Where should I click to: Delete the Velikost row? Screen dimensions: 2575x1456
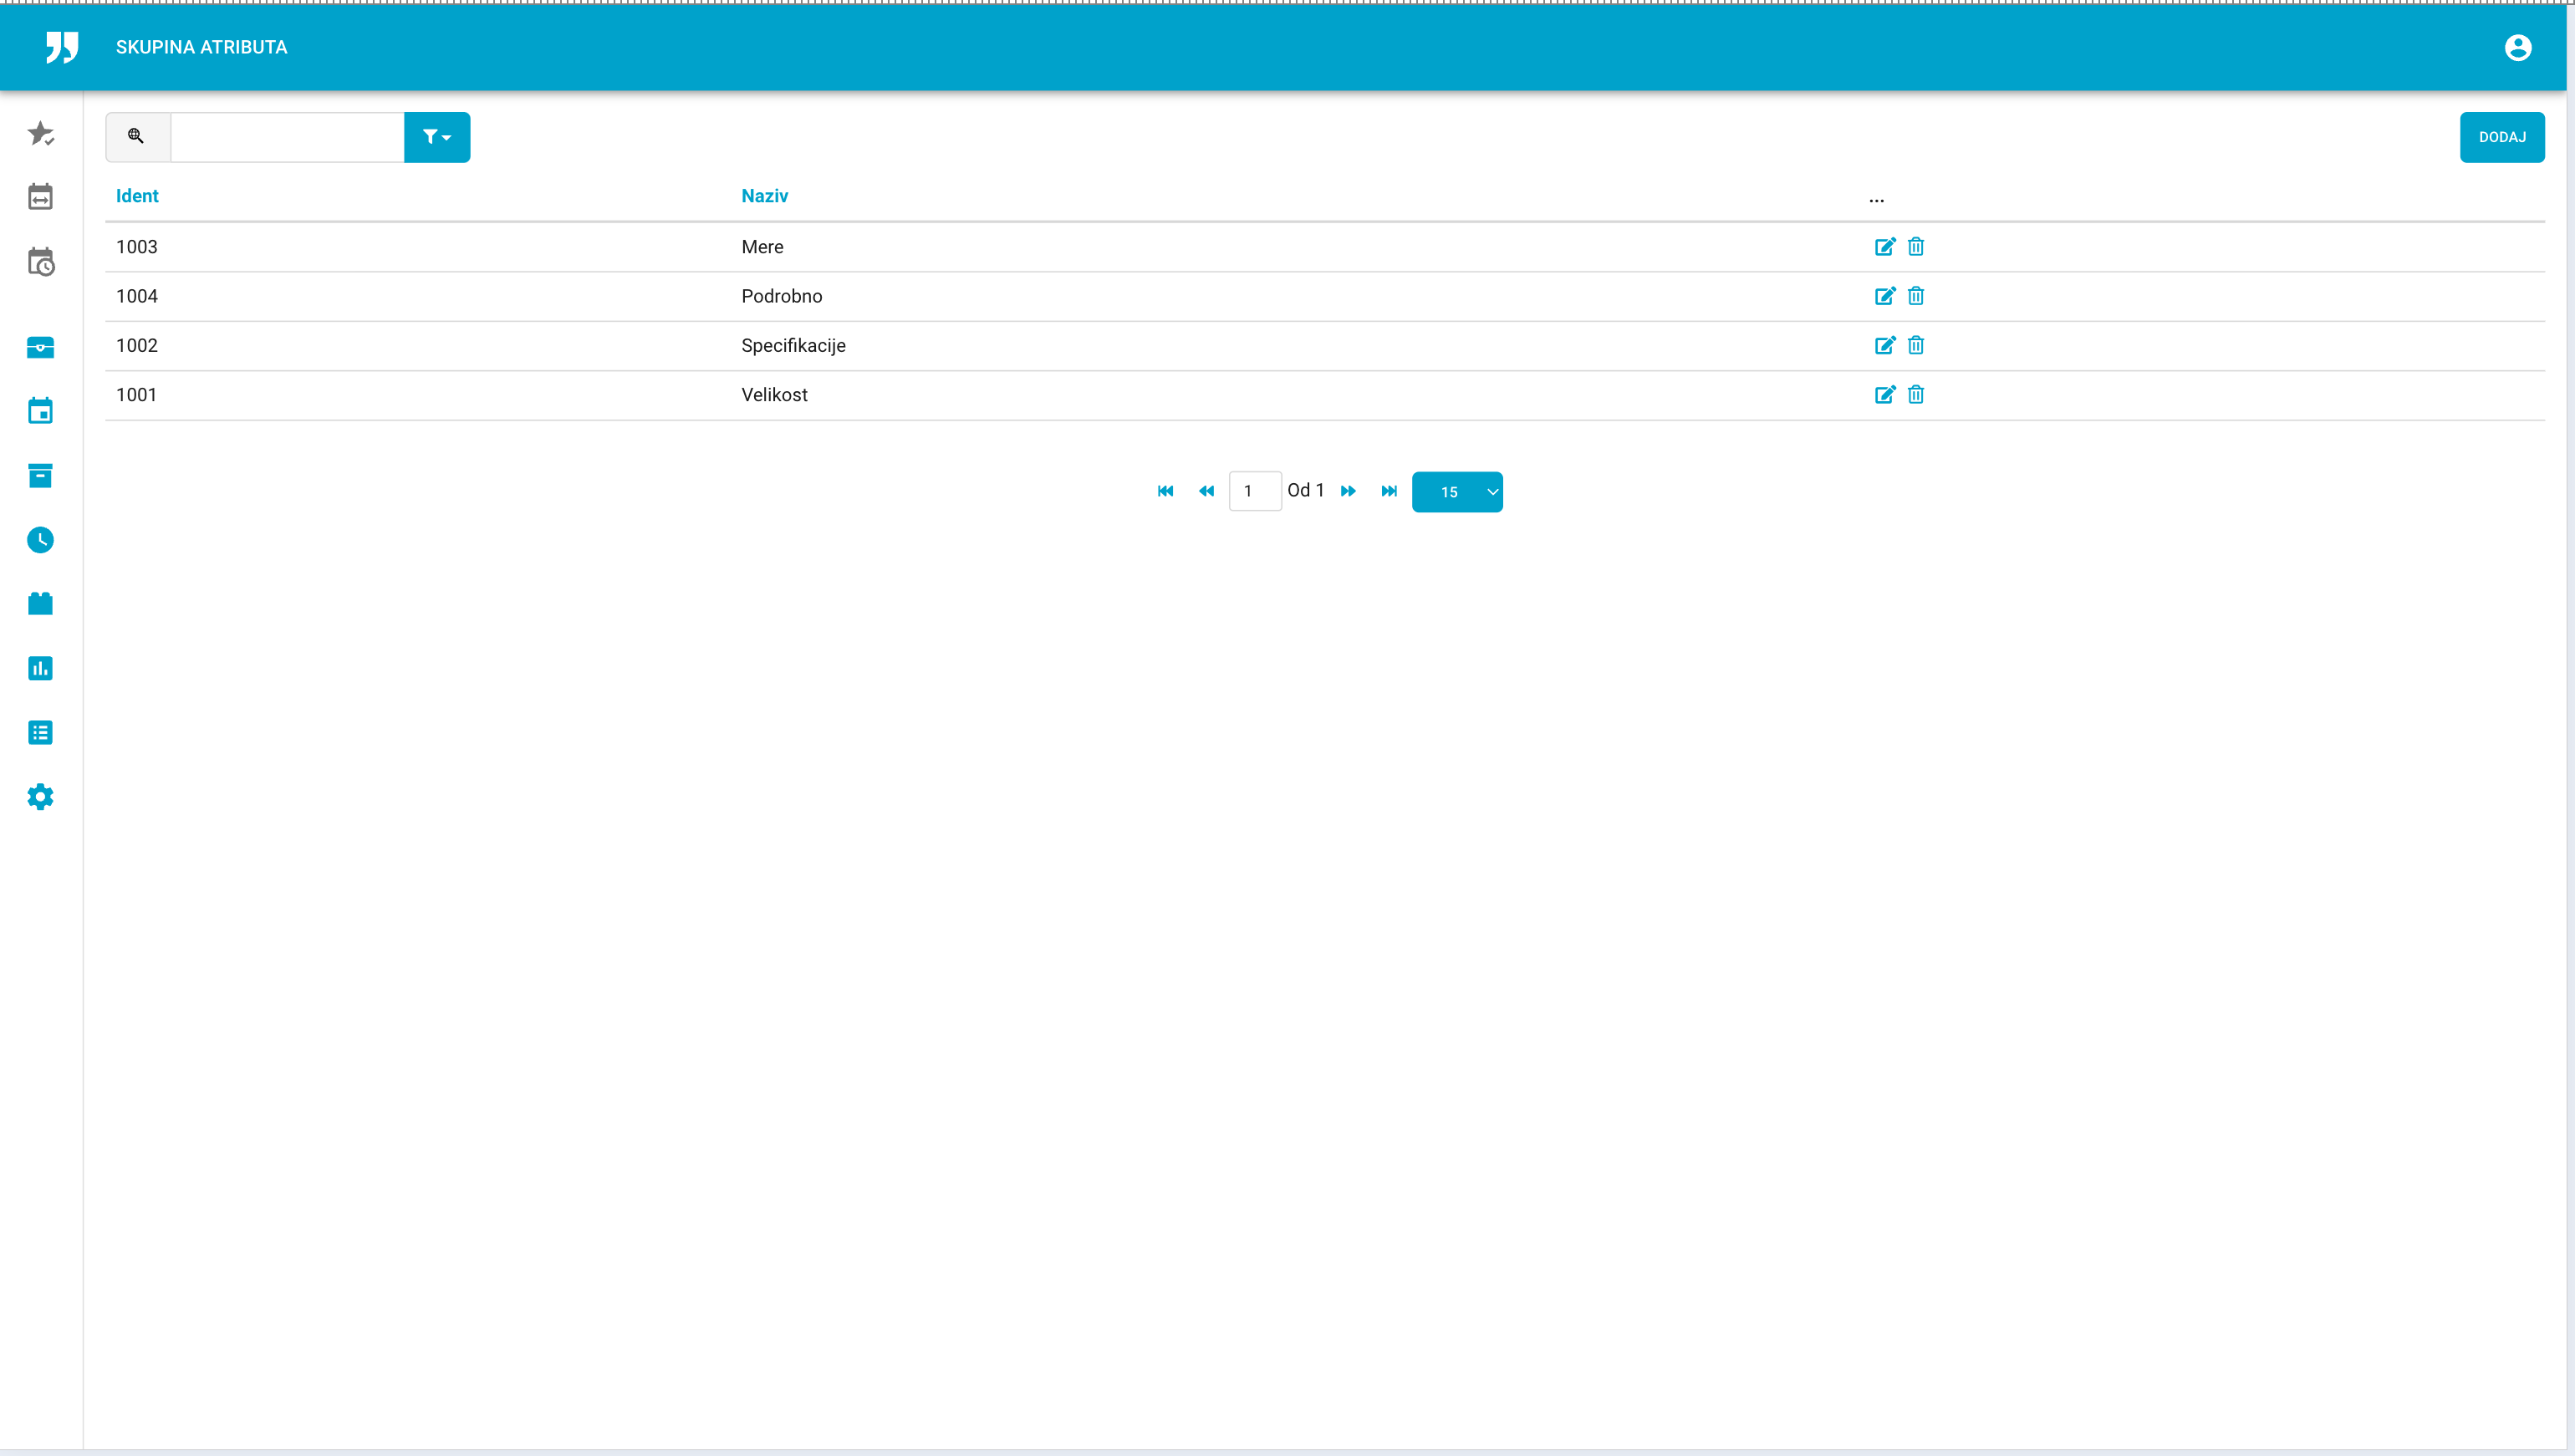point(1915,394)
